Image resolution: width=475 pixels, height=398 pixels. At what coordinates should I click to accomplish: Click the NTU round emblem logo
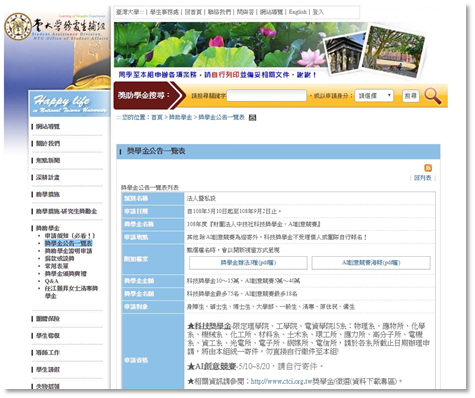click(x=18, y=26)
